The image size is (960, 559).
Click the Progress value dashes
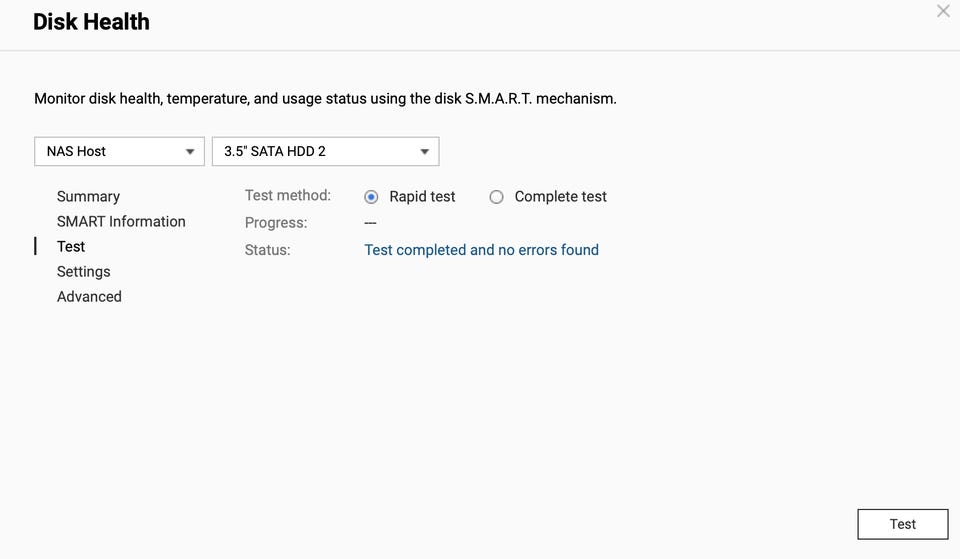tap(370, 223)
